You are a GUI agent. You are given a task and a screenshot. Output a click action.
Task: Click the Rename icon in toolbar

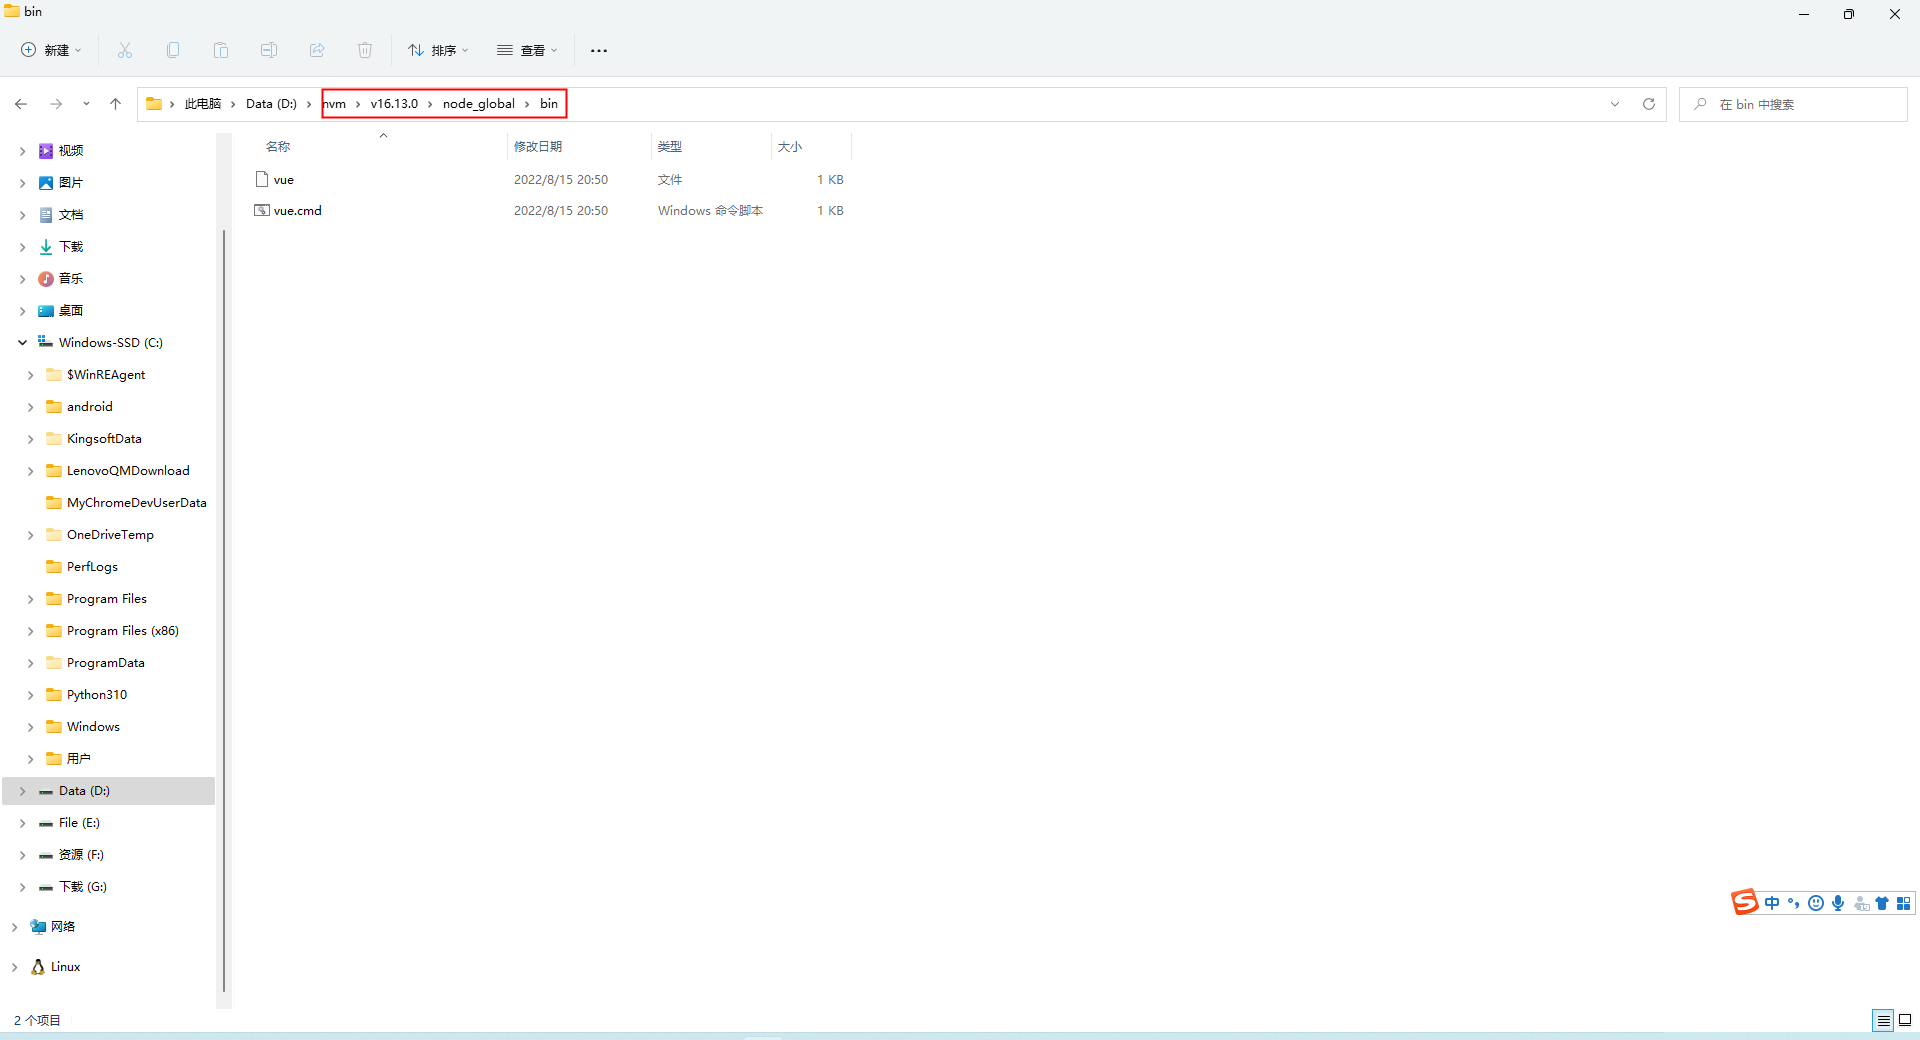[x=269, y=50]
